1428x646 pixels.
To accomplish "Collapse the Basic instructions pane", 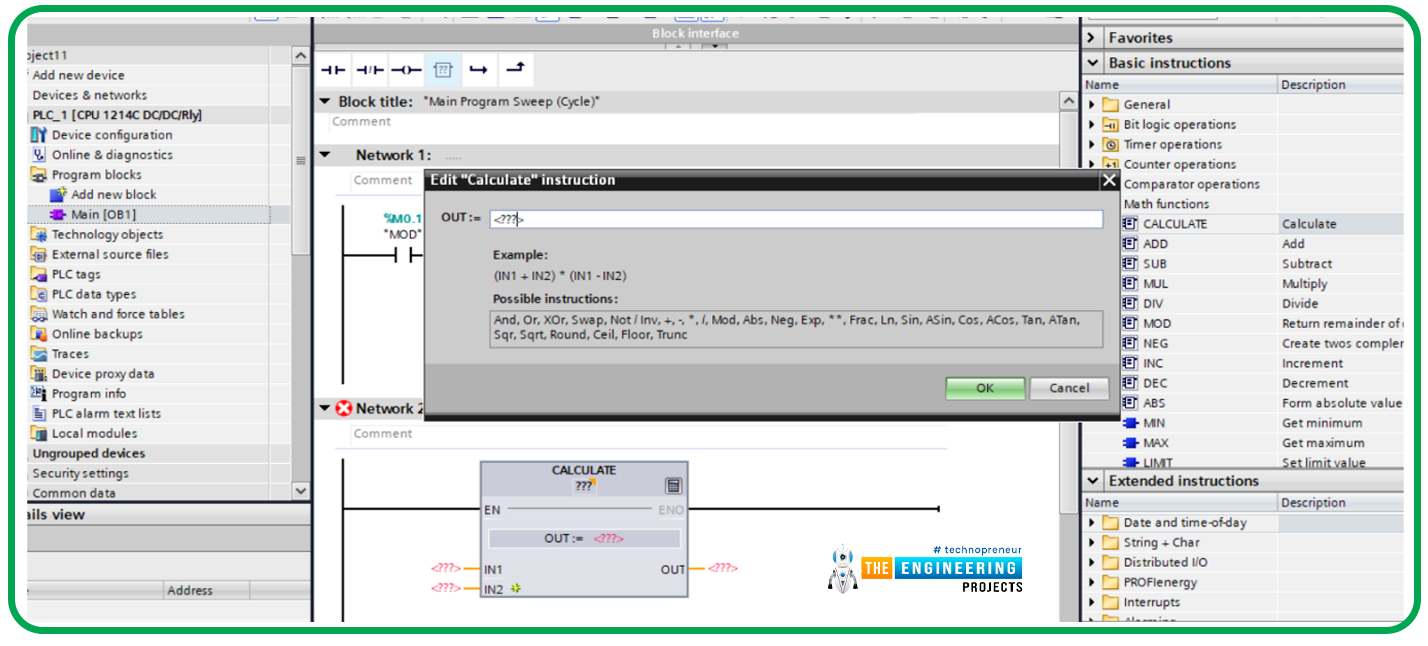I will coord(1092,63).
